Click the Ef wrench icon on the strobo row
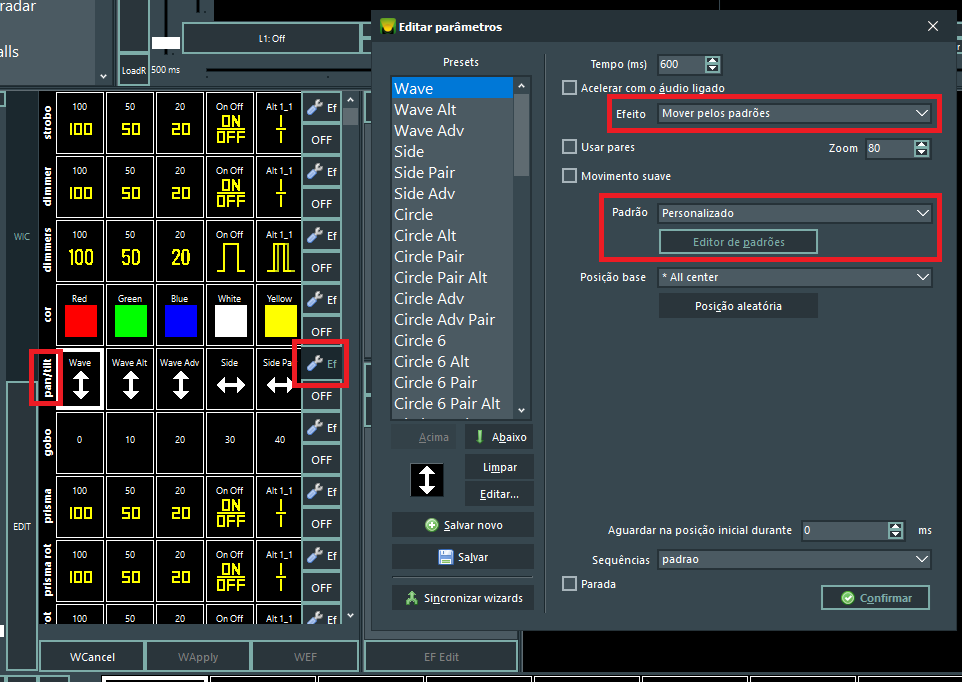The image size is (962, 682). tap(322, 107)
